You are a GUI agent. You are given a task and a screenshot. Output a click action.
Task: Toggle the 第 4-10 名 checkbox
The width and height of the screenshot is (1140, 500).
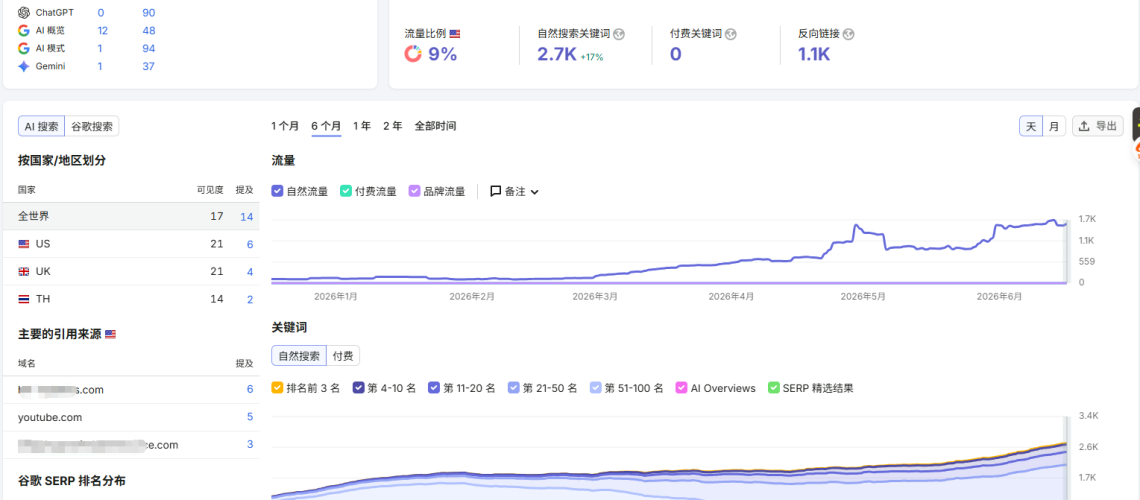pos(358,388)
